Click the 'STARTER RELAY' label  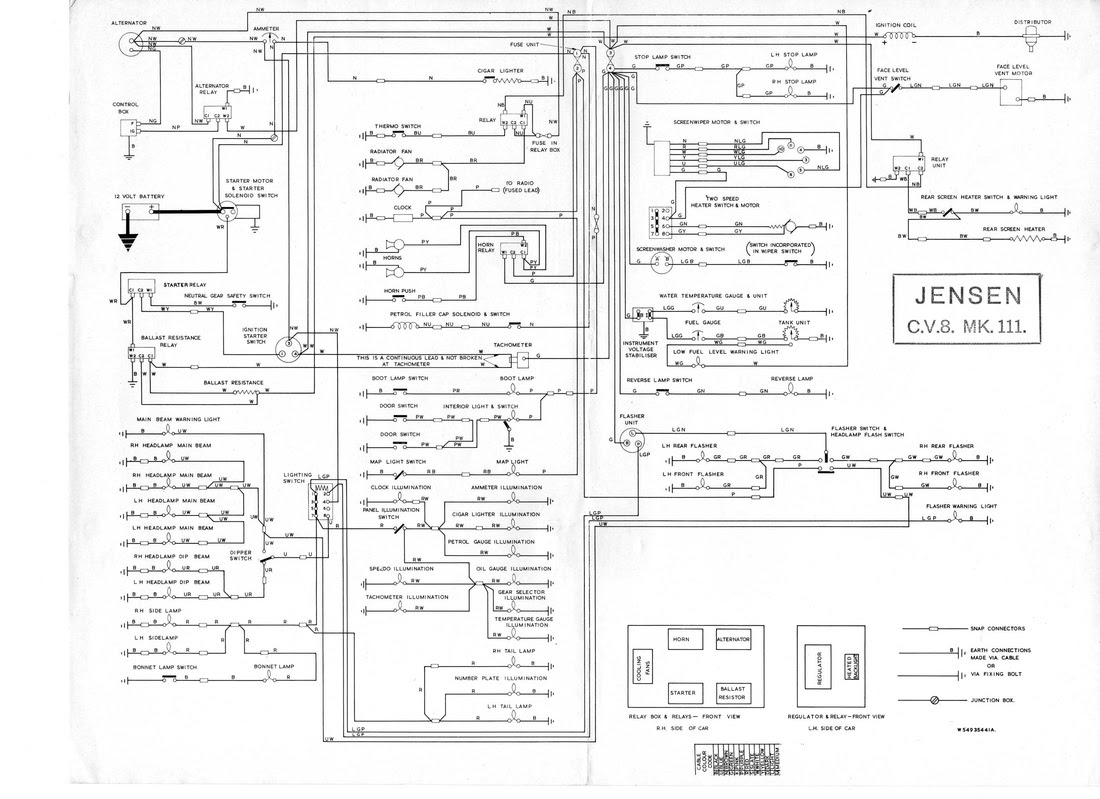185,286
